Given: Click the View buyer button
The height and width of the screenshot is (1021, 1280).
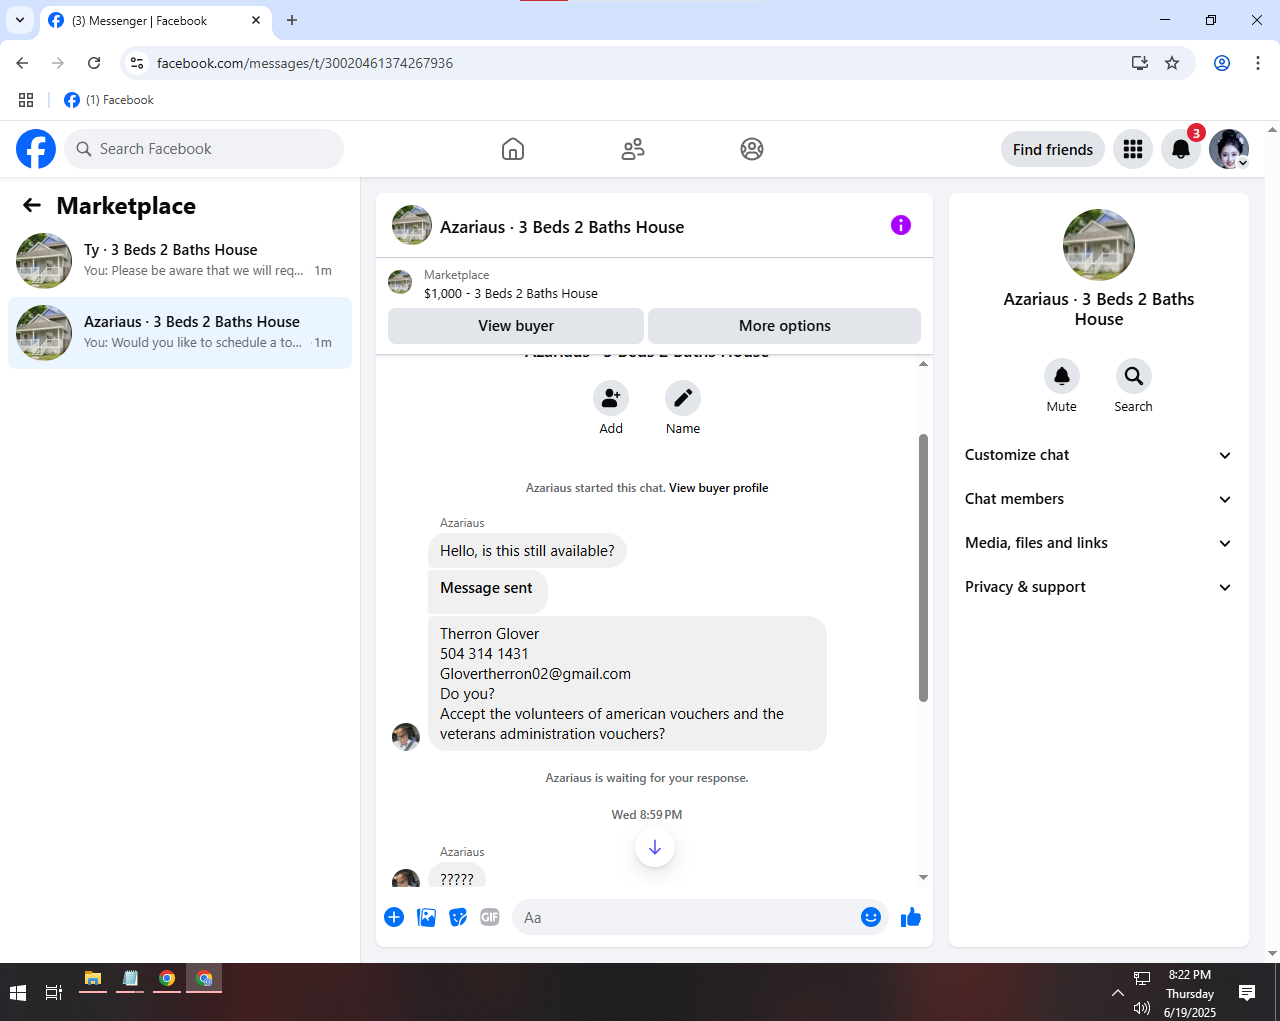Looking at the screenshot, I should tap(516, 326).
